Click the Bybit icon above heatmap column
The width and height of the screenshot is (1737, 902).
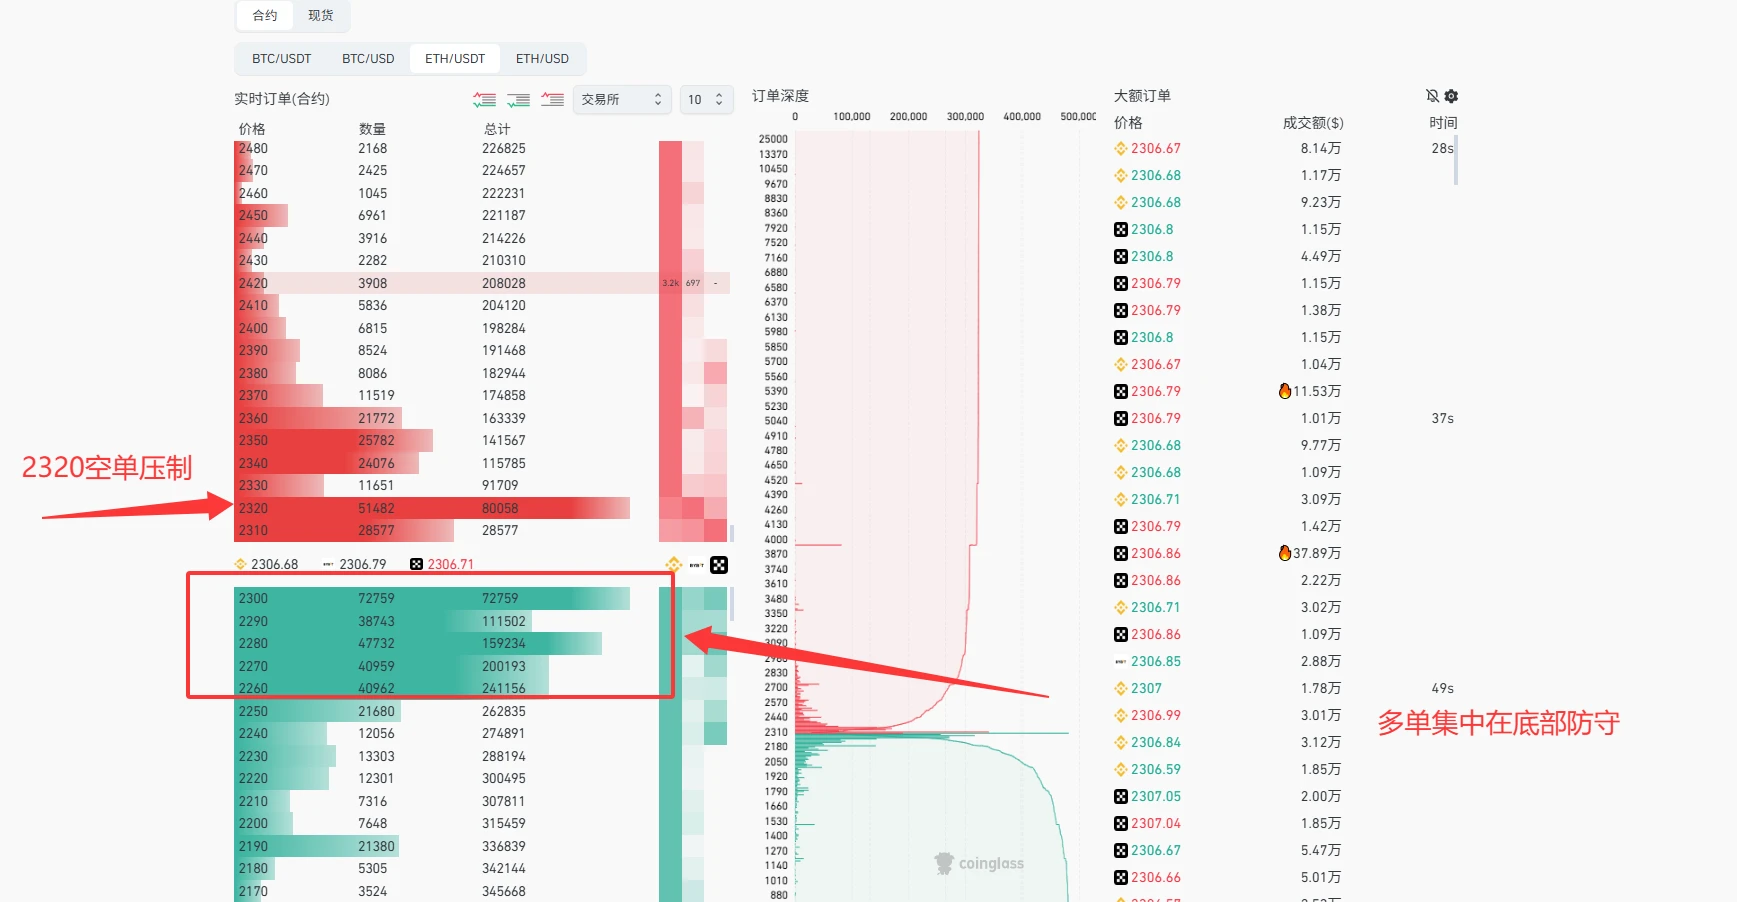click(696, 565)
